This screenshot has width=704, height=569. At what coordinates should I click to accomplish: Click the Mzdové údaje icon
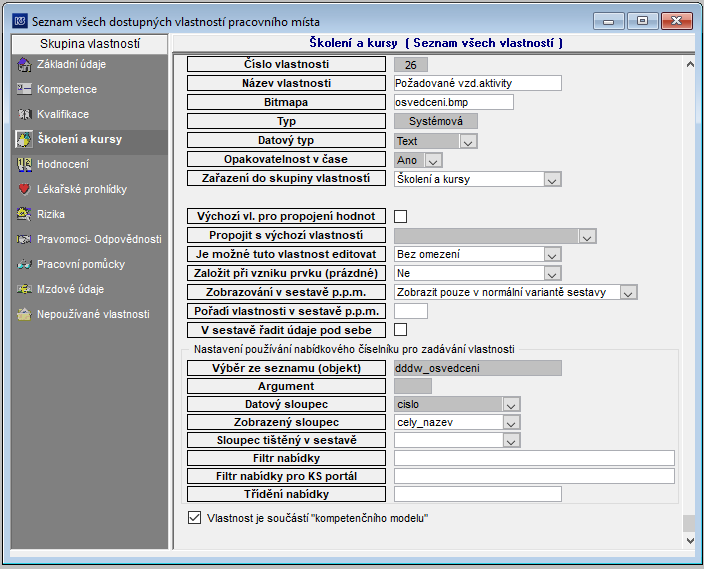[24, 289]
